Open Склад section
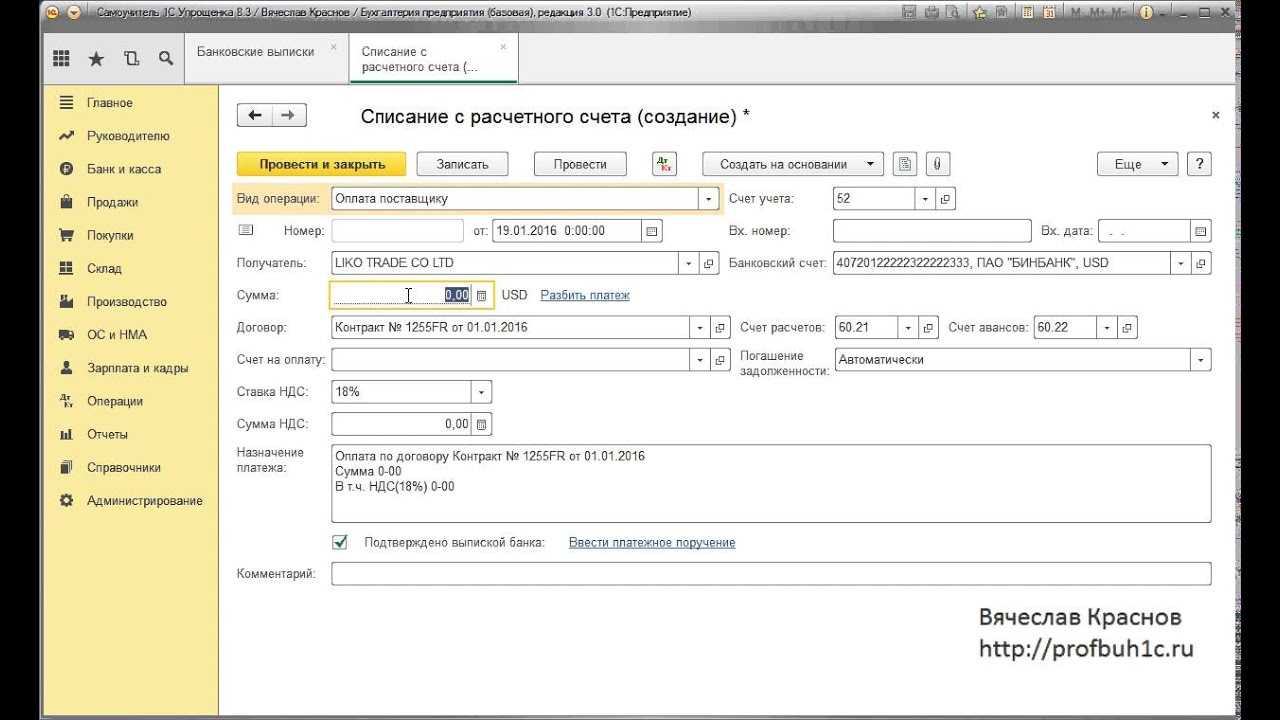The width and height of the screenshot is (1280, 720). (x=104, y=268)
